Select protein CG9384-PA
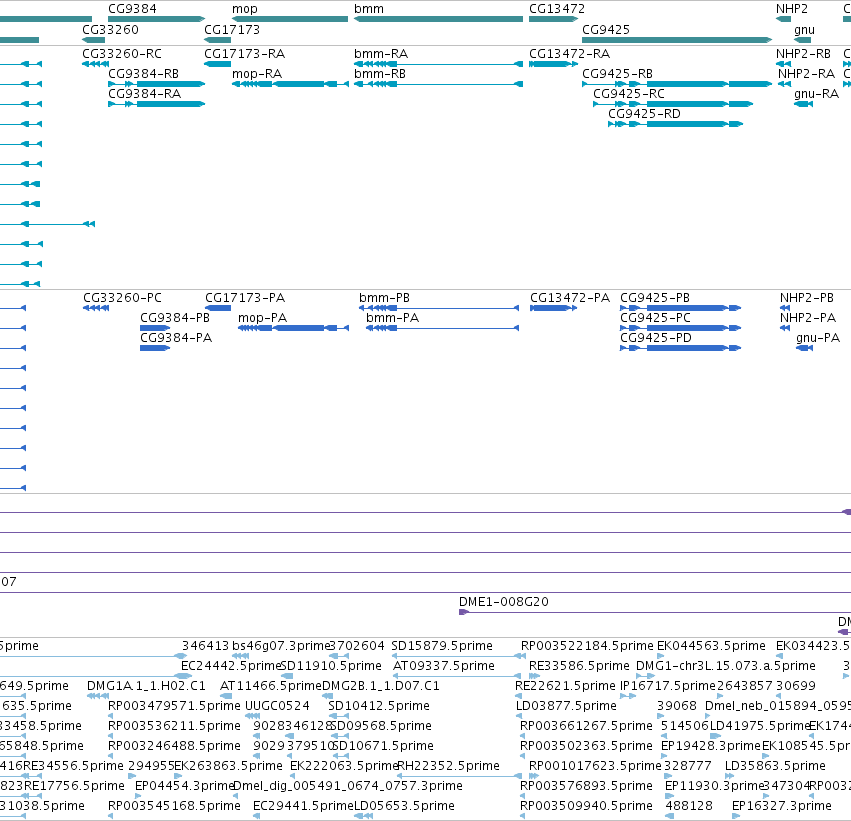 tap(155, 348)
